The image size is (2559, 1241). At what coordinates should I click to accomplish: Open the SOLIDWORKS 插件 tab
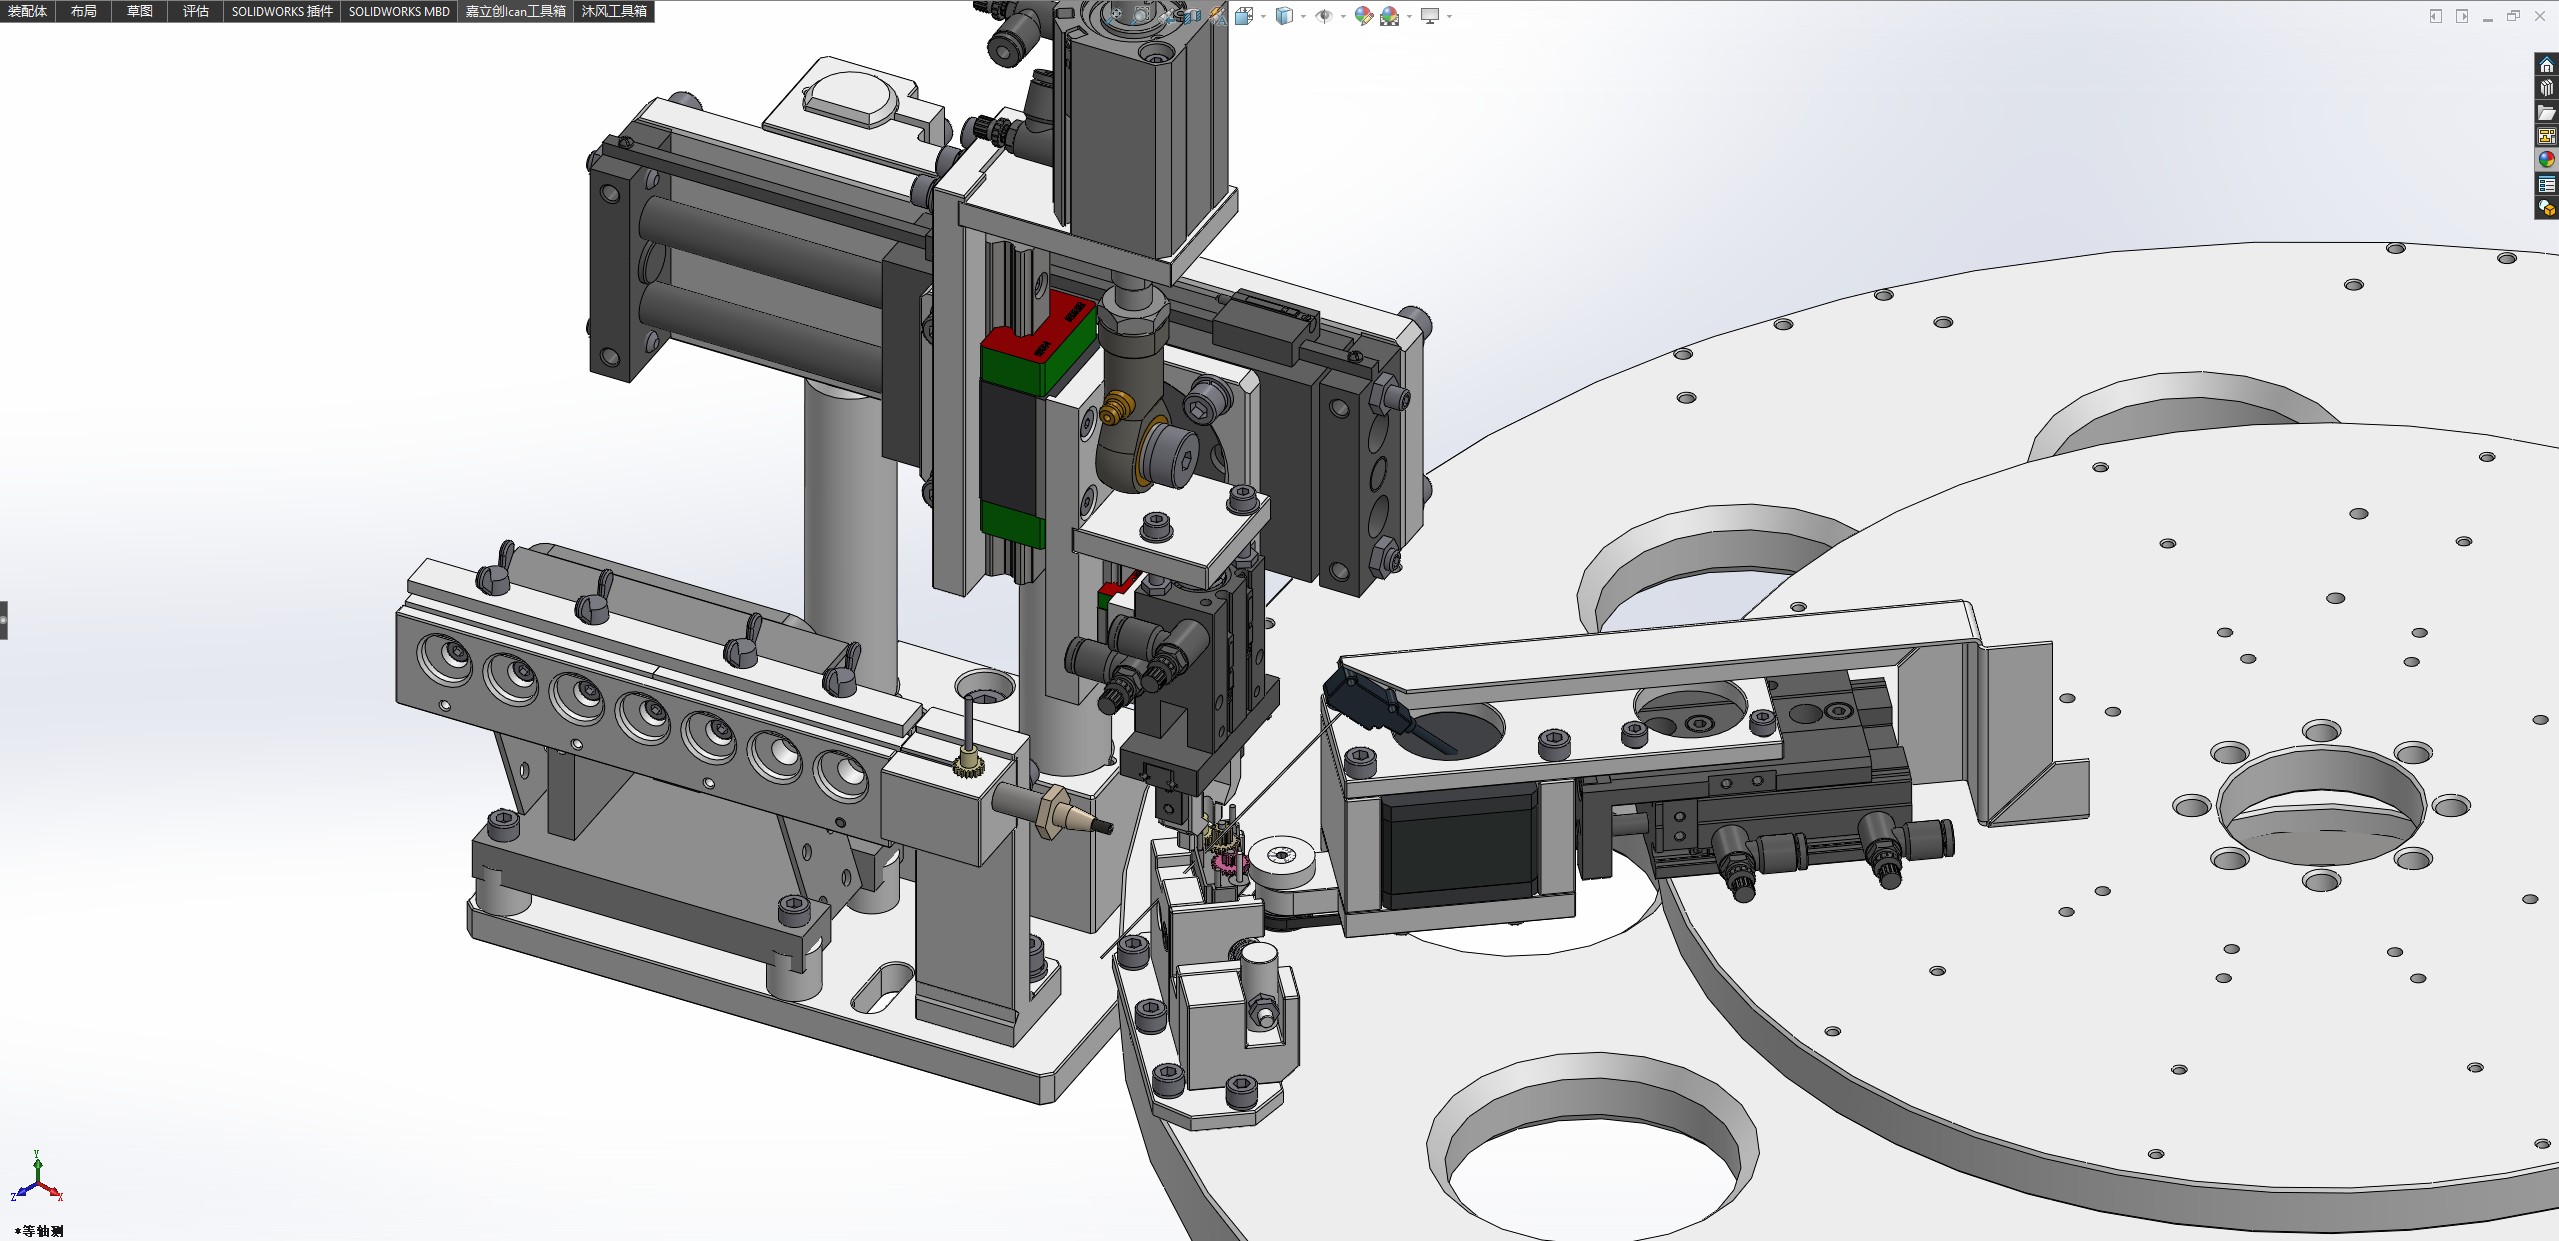click(x=282, y=11)
